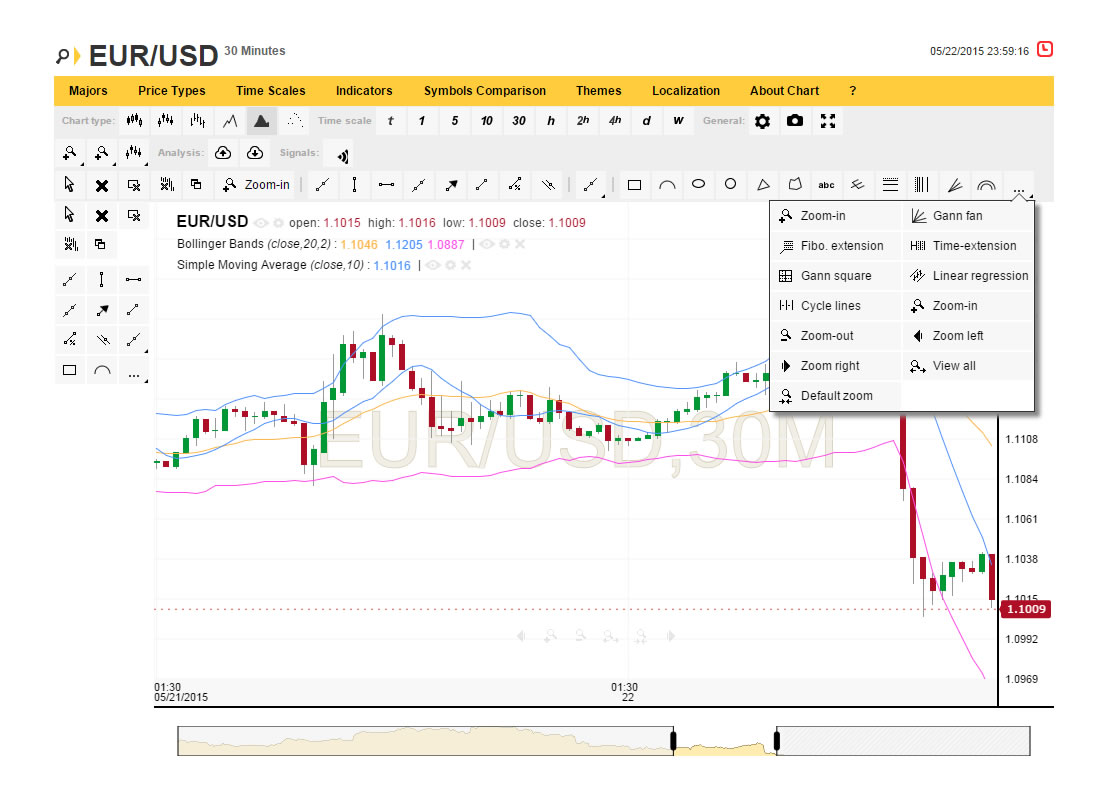Click the left handle of range navigator
Image resolution: width=1100 pixels, height=800 pixels.
pyautogui.click(x=673, y=741)
